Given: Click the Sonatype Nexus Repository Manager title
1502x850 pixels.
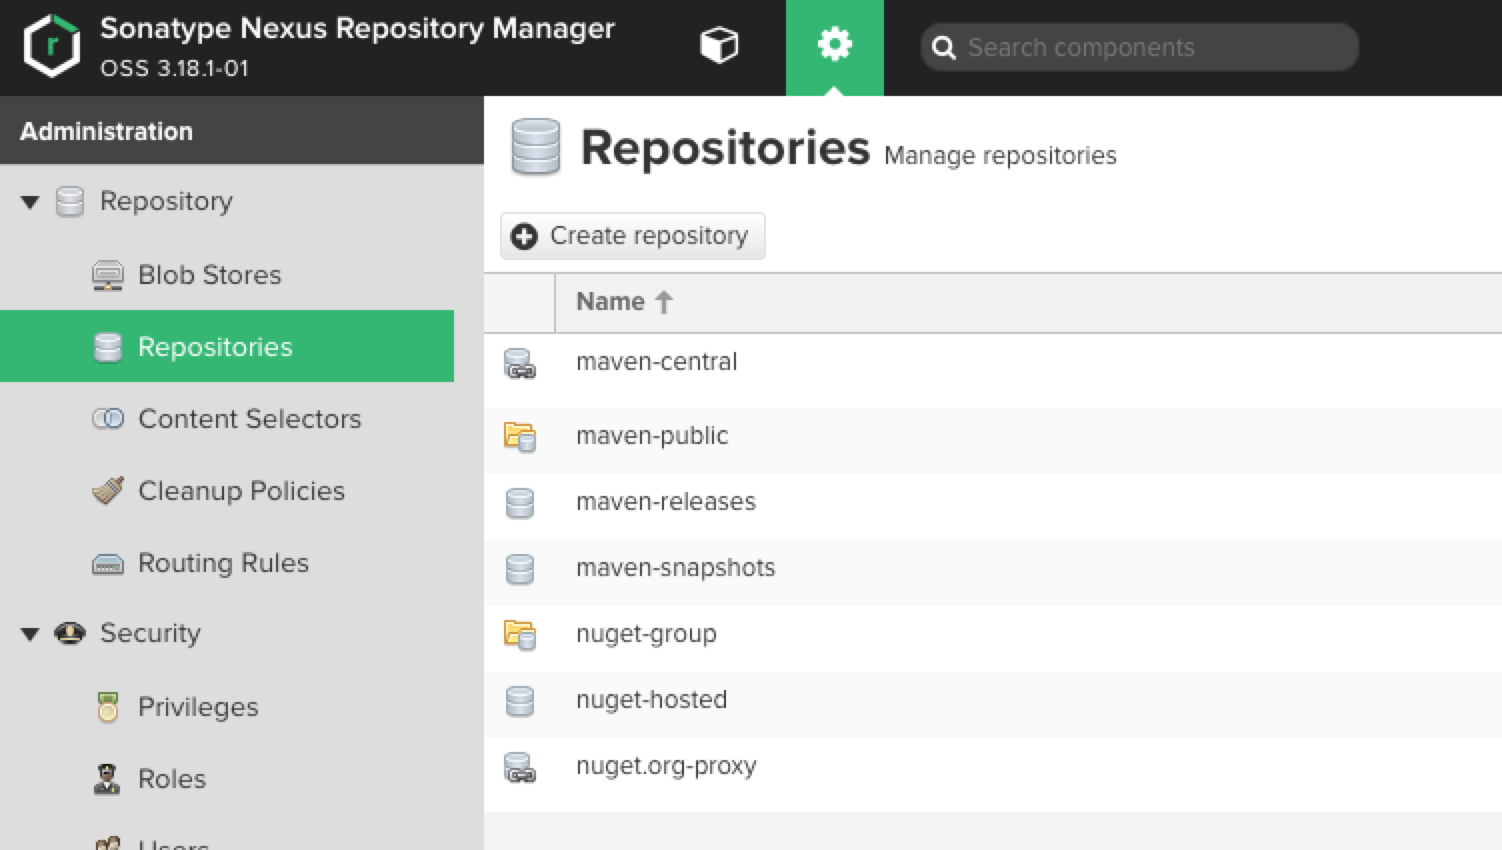Looking at the screenshot, I should [357, 29].
